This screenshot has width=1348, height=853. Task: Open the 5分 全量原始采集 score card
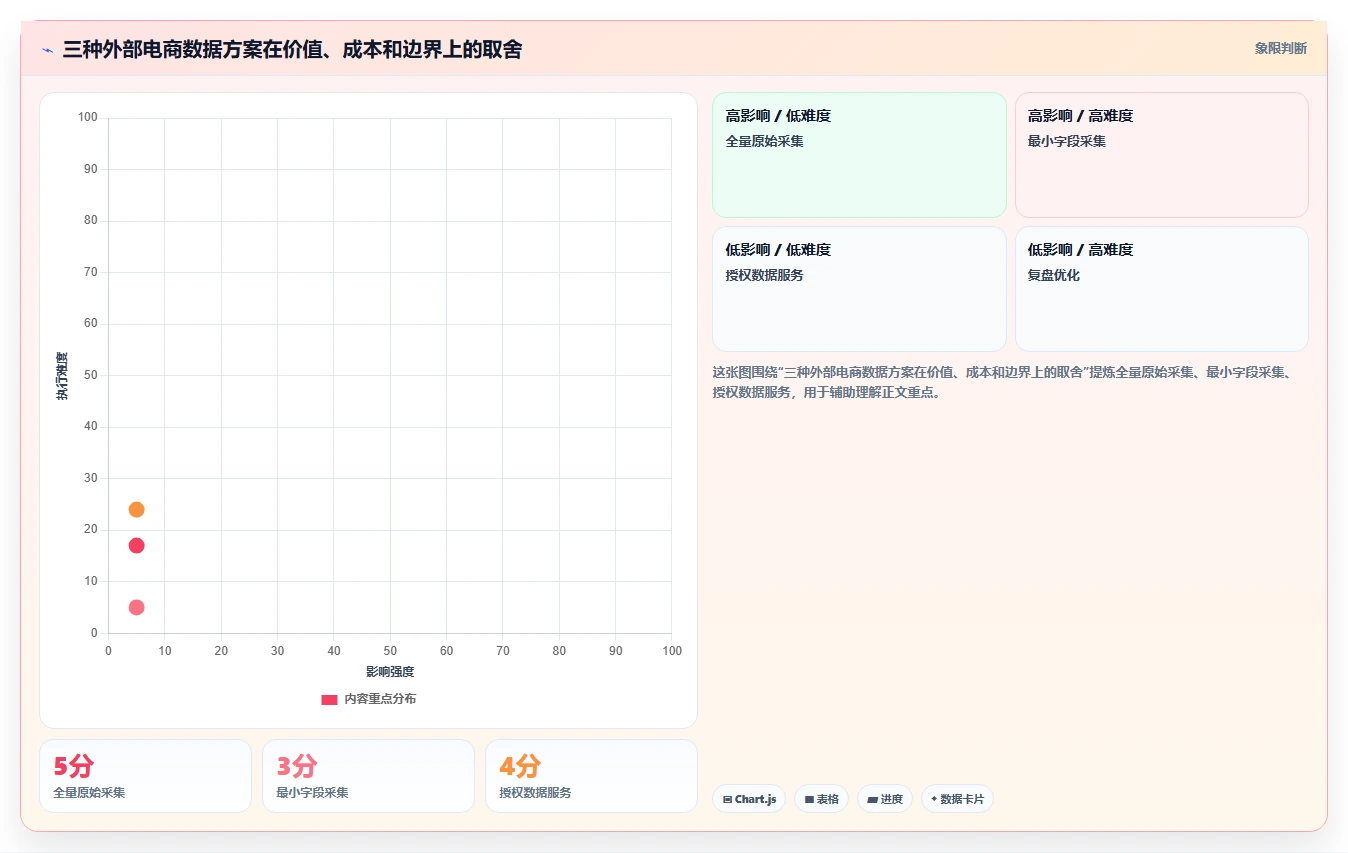click(x=145, y=776)
